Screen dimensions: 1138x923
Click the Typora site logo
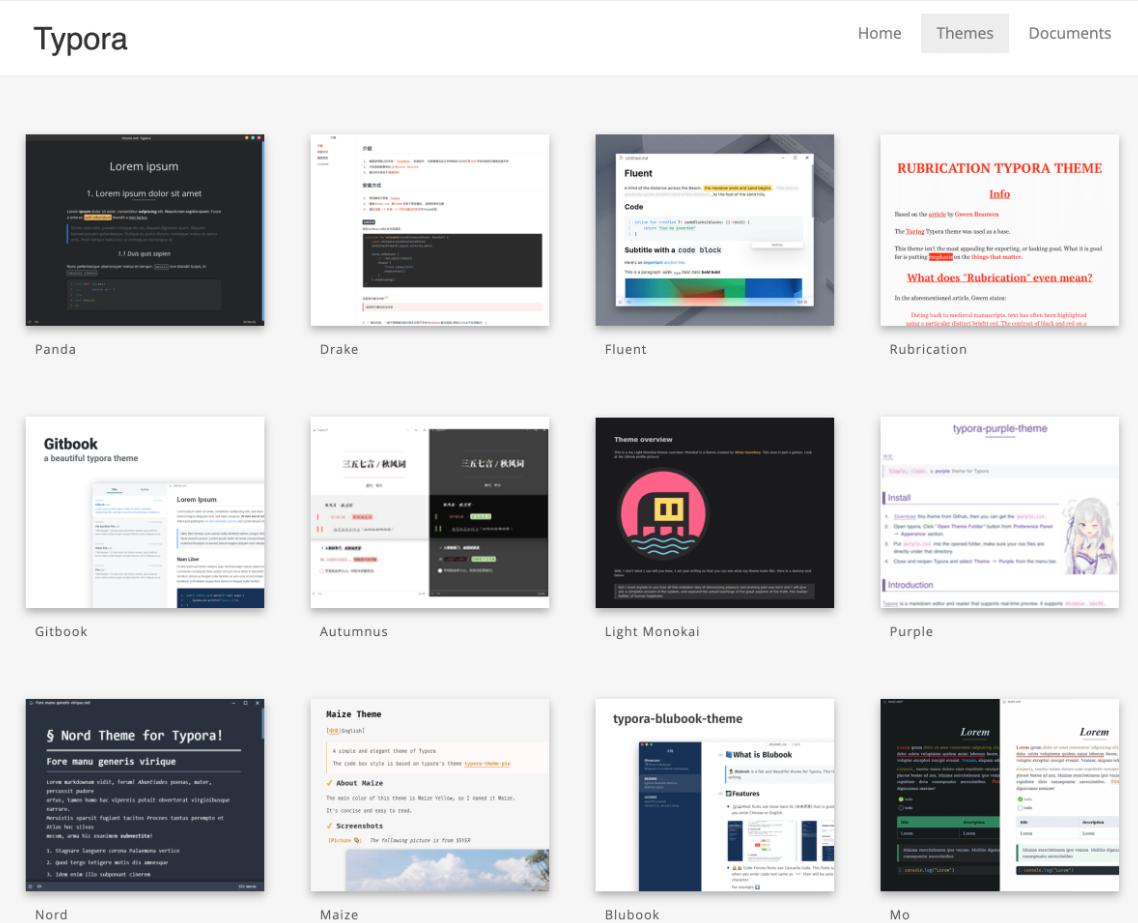click(81, 39)
